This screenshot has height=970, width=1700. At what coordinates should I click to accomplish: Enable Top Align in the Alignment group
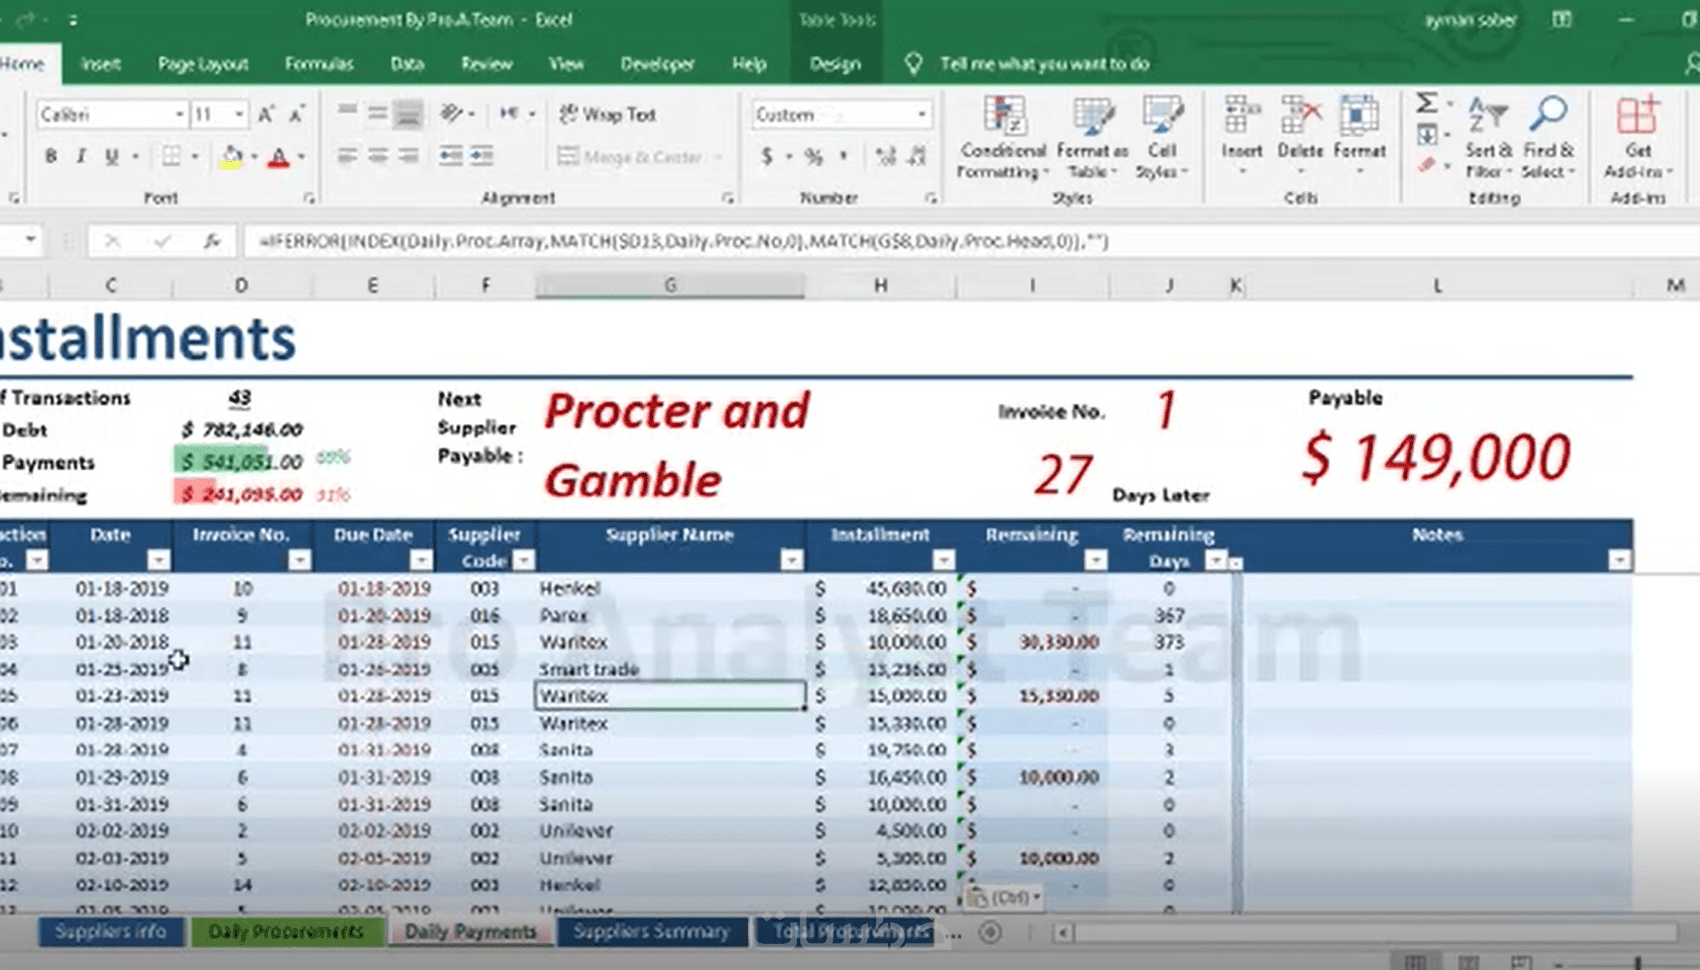coord(347,113)
